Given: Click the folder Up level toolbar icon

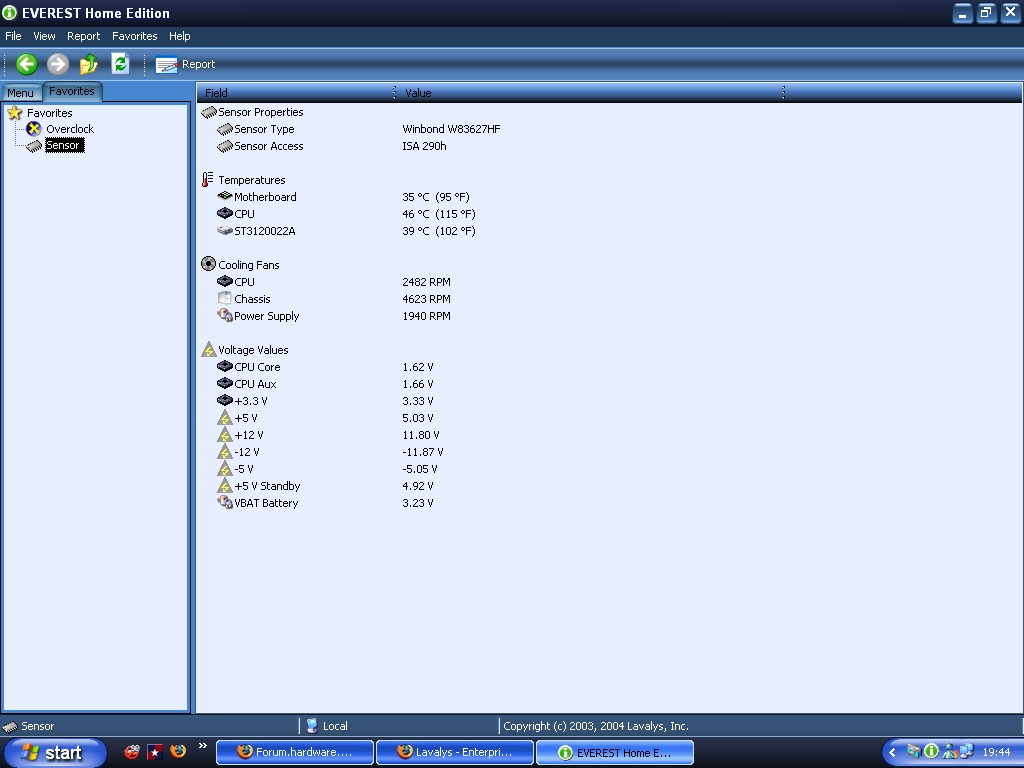Looking at the screenshot, I should [89, 64].
